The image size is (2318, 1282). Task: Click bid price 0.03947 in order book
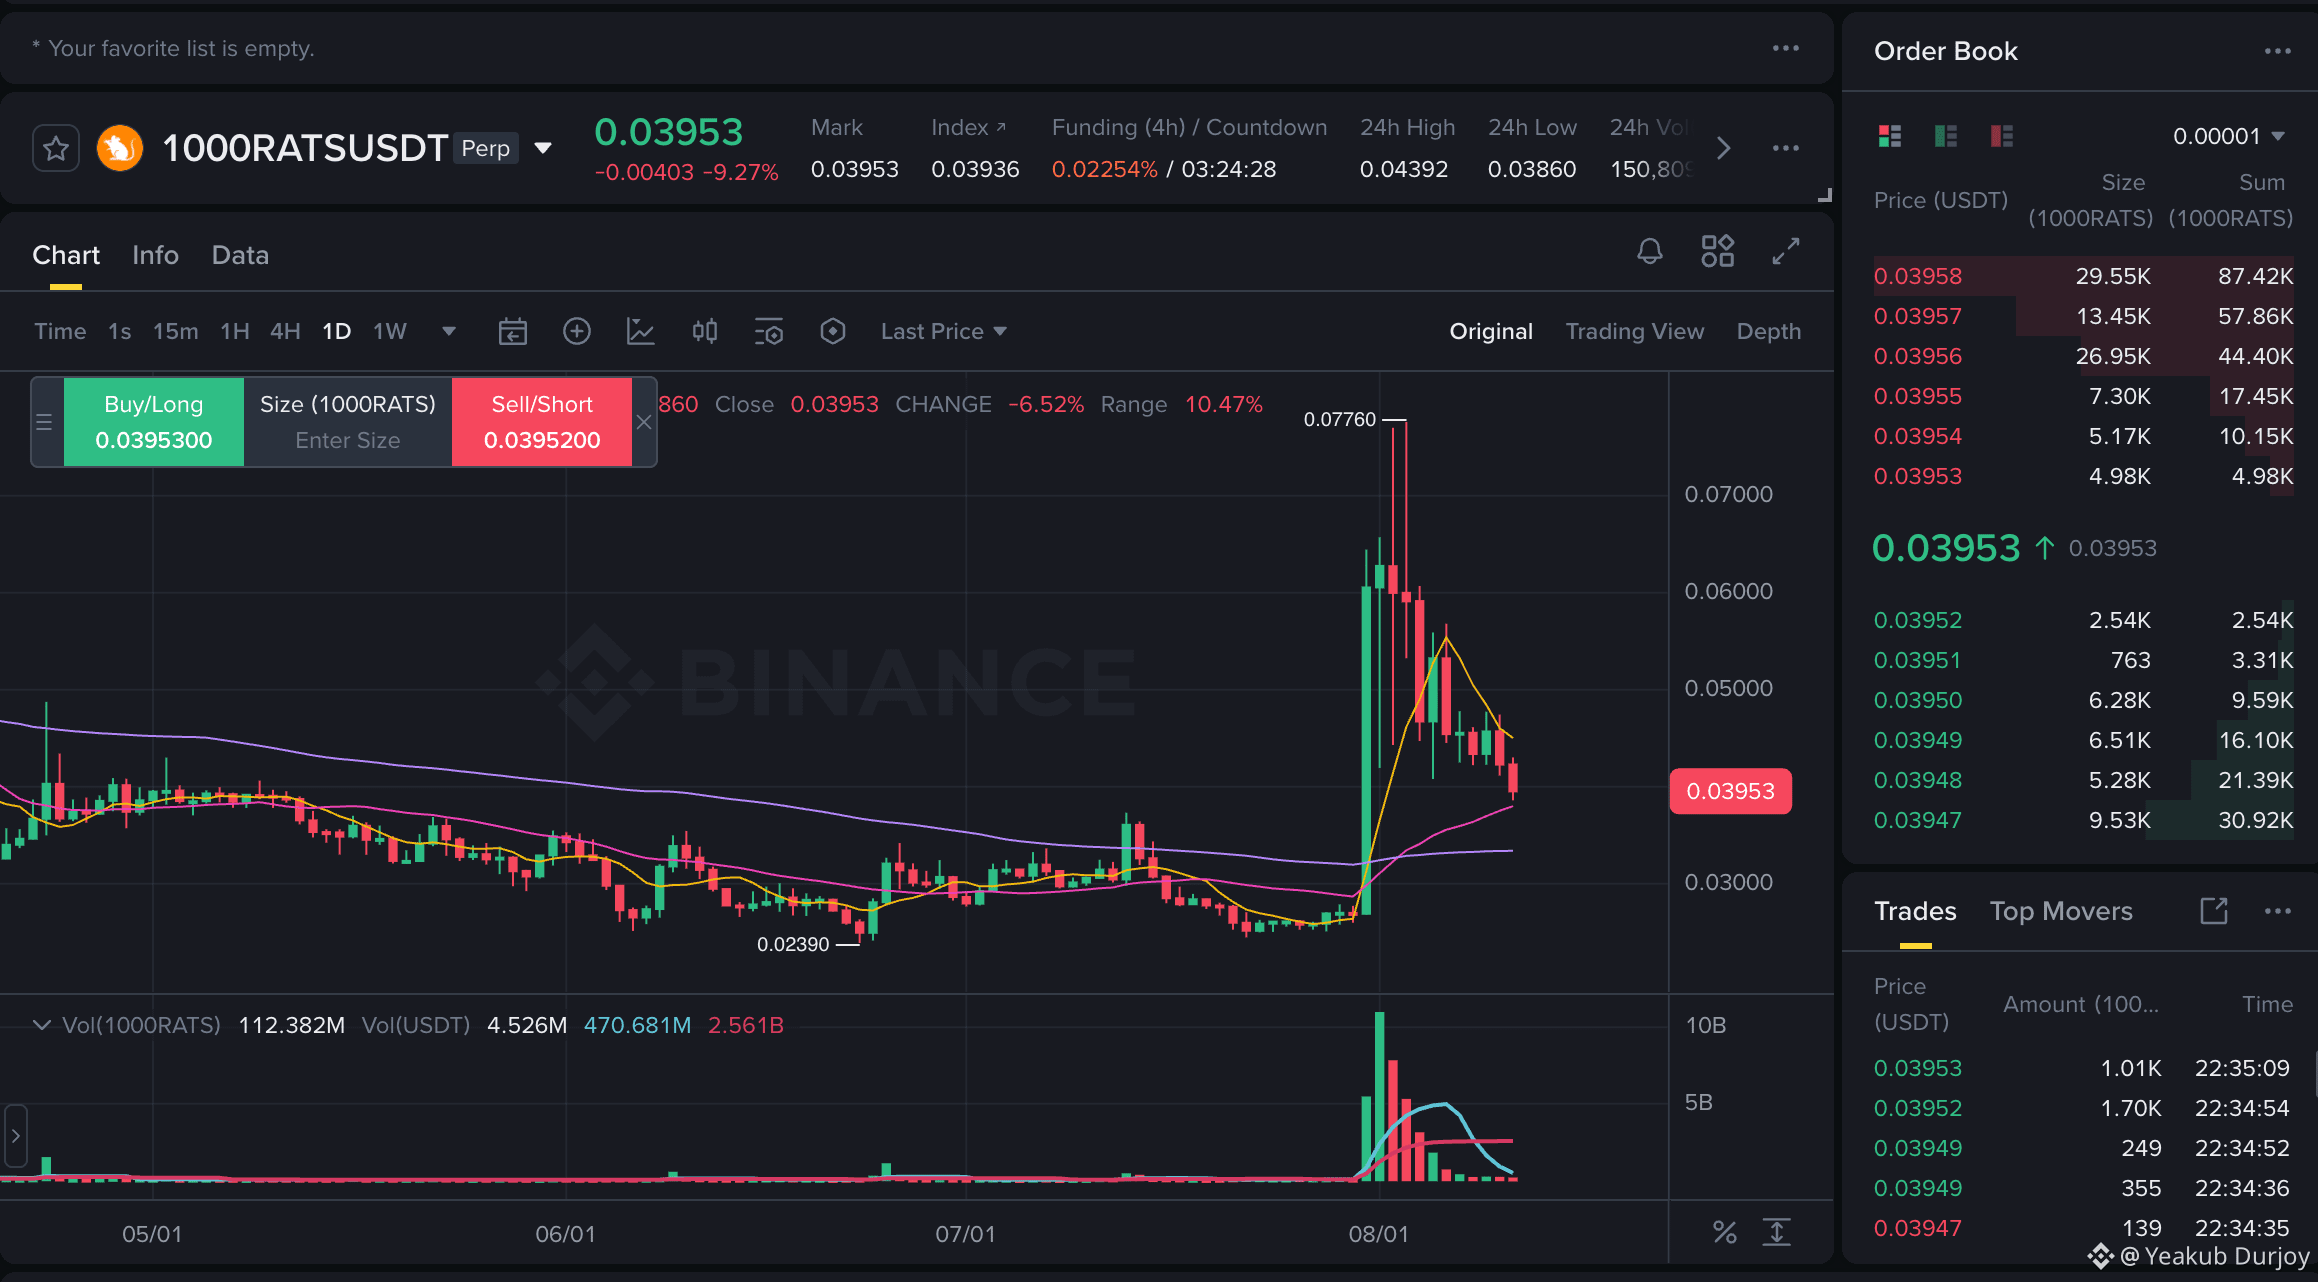tap(1918, 820)
